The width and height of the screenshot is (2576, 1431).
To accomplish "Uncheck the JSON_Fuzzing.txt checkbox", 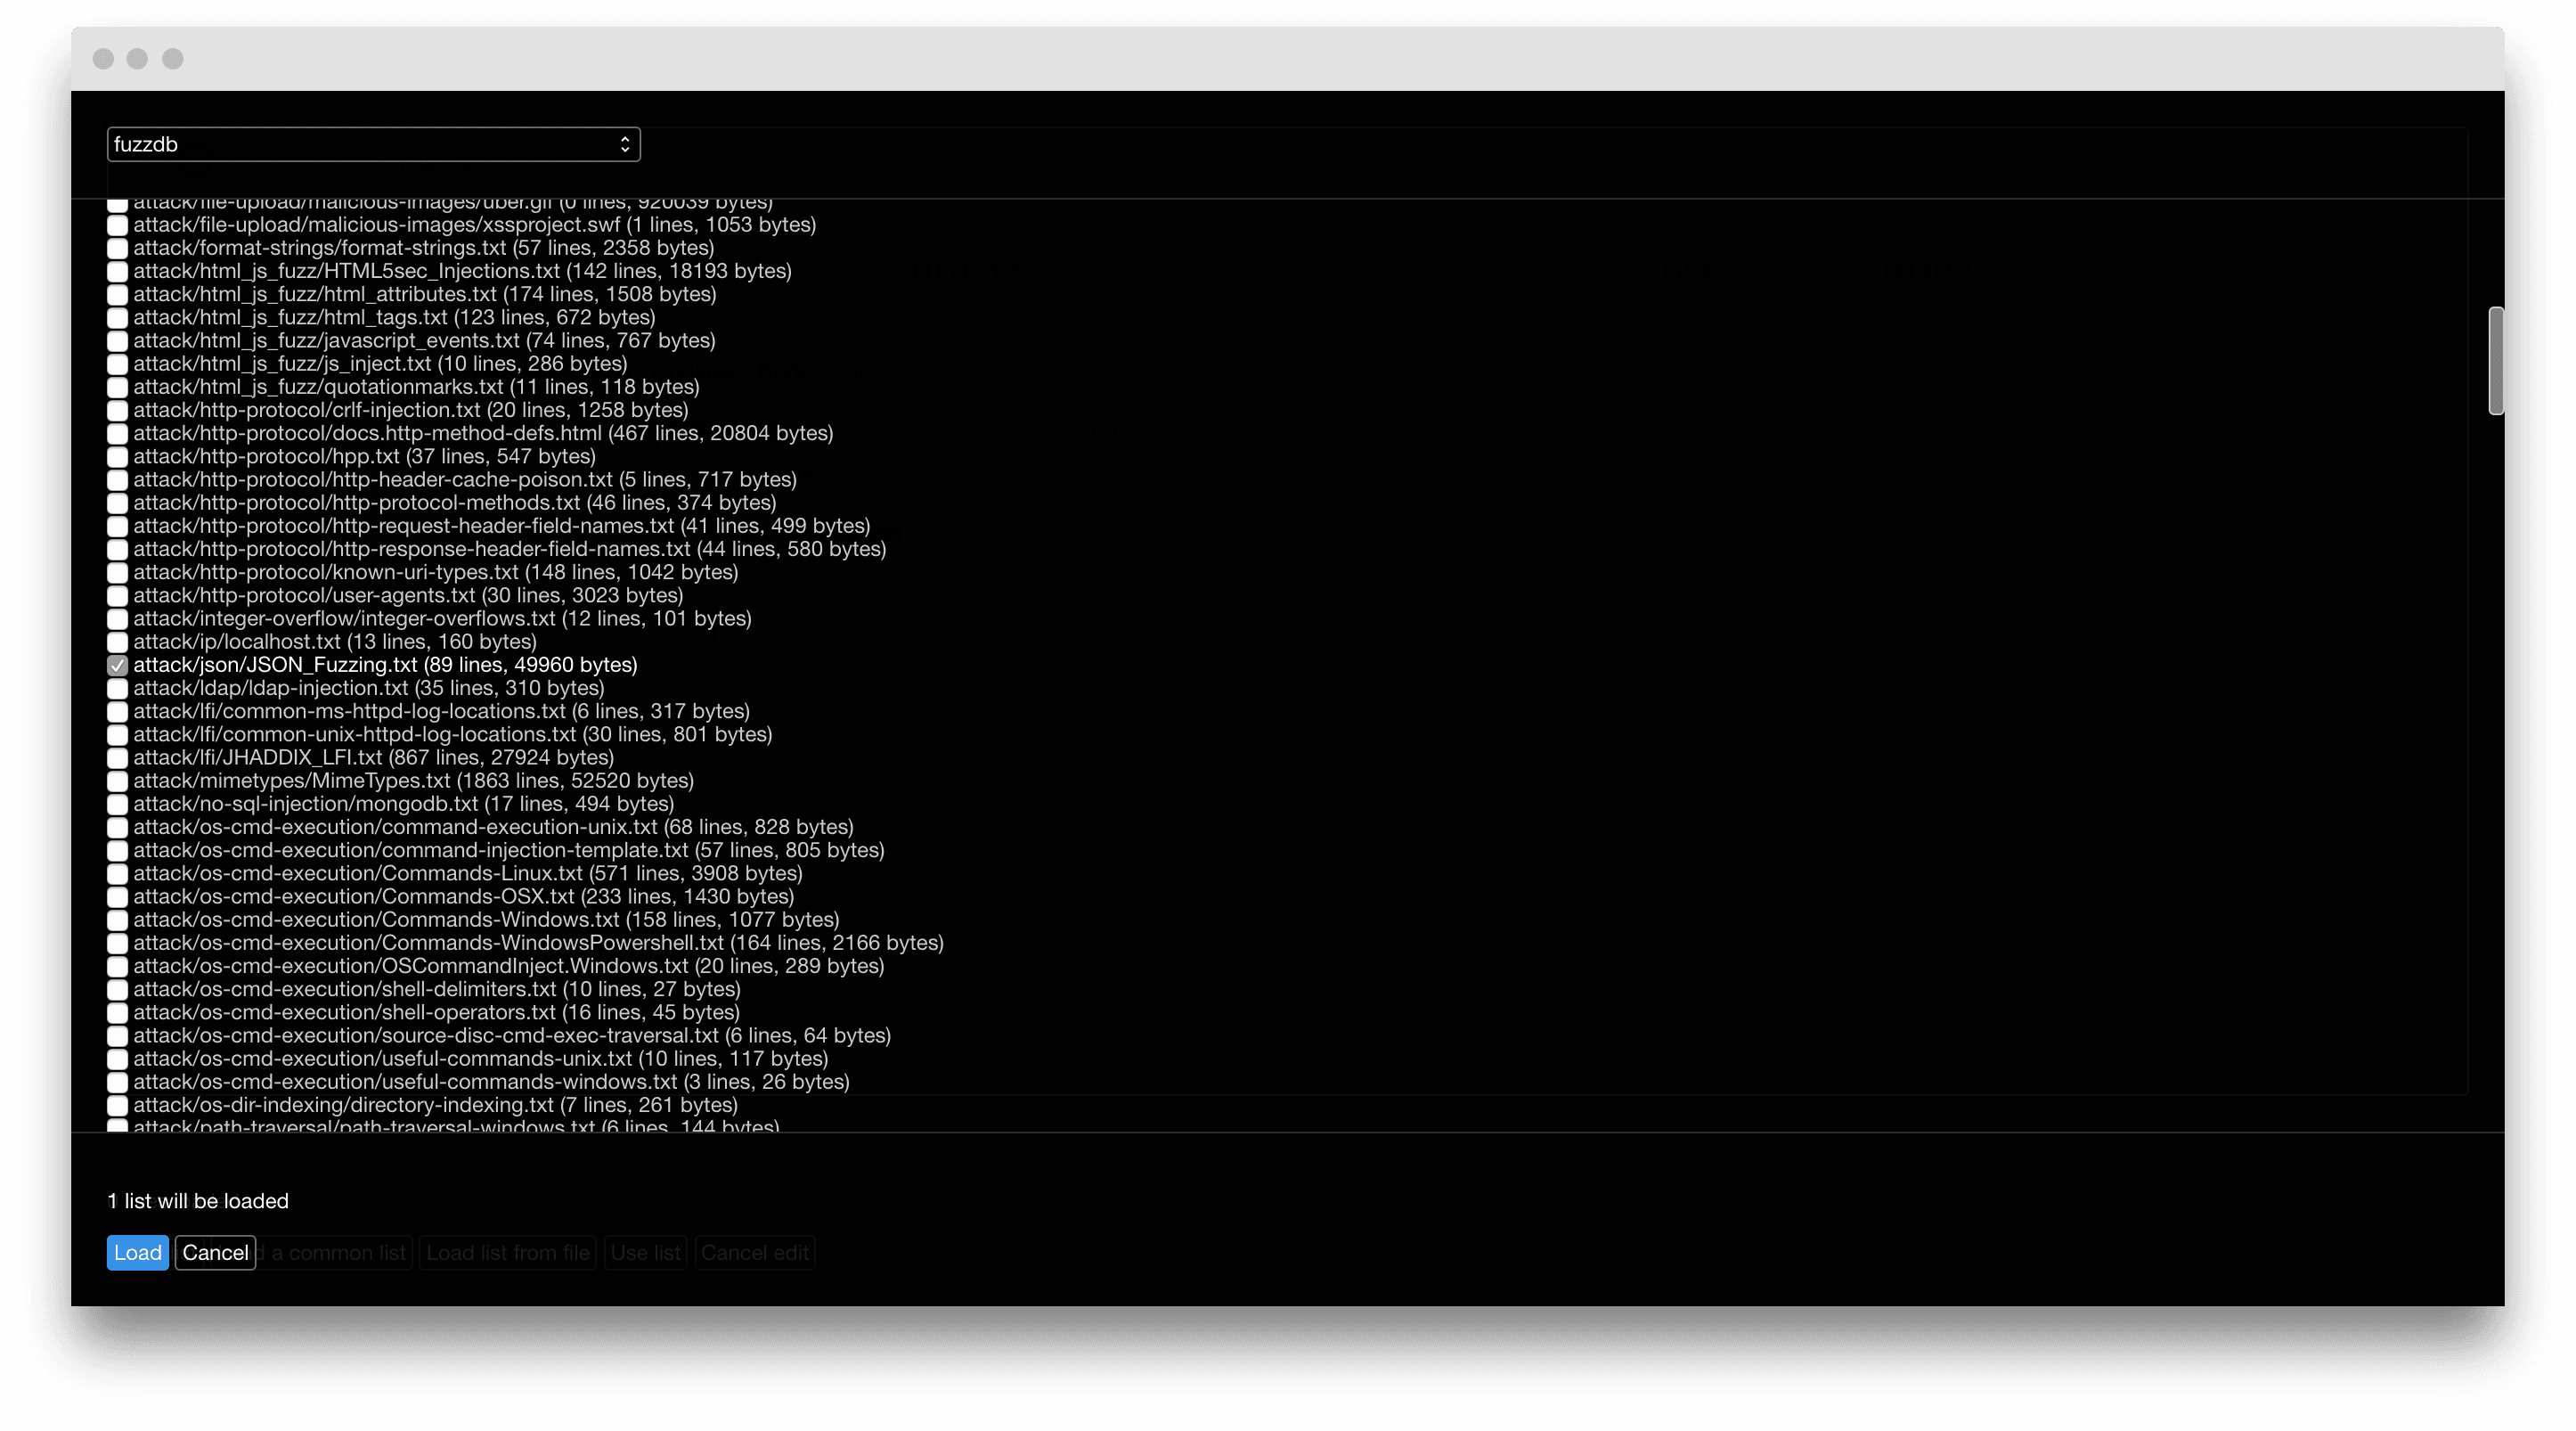I will click(117, 665).
